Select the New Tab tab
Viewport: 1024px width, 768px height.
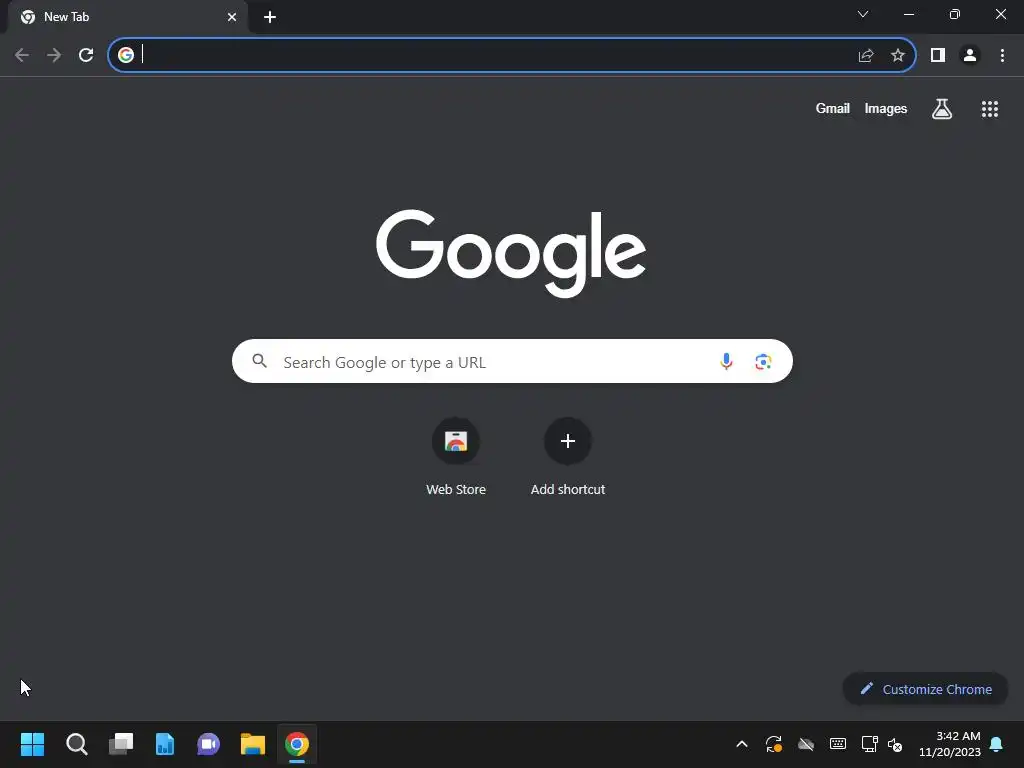coord(127,17)
